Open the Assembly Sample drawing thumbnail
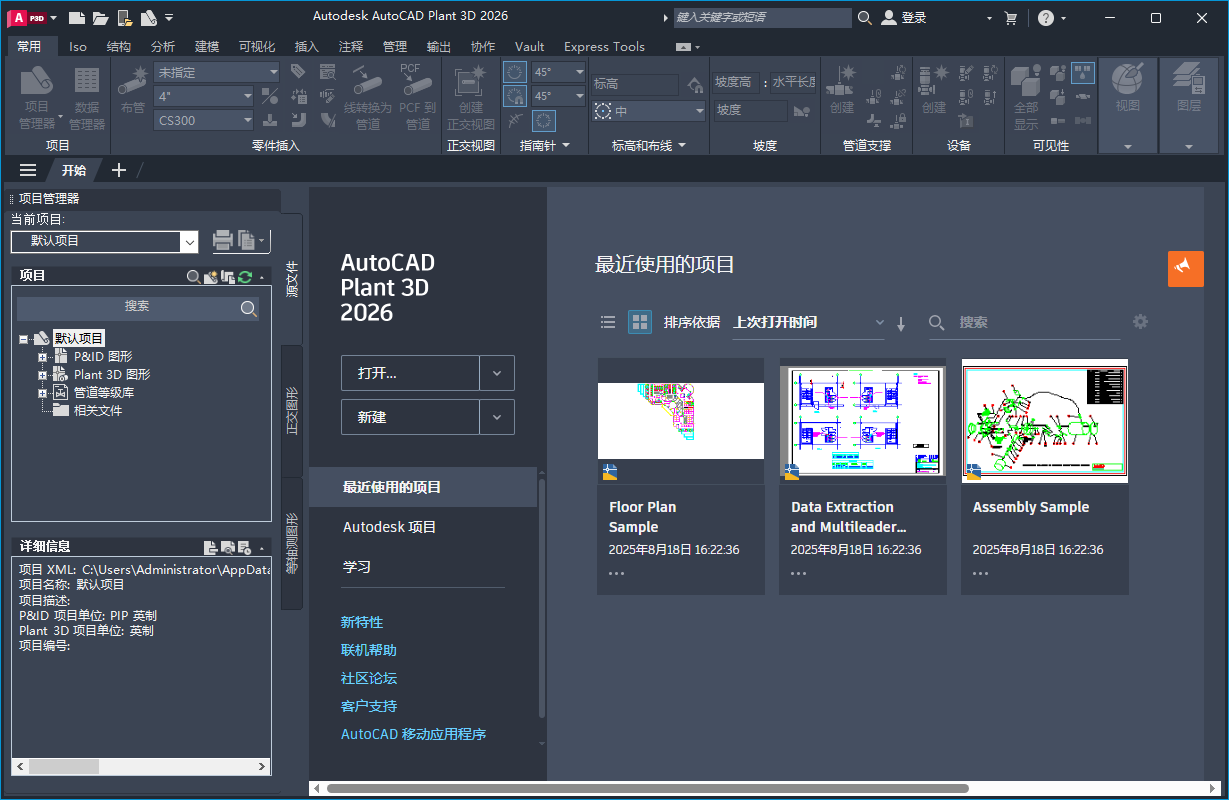The image size is (1229, 800). [x=1044, y=421]
